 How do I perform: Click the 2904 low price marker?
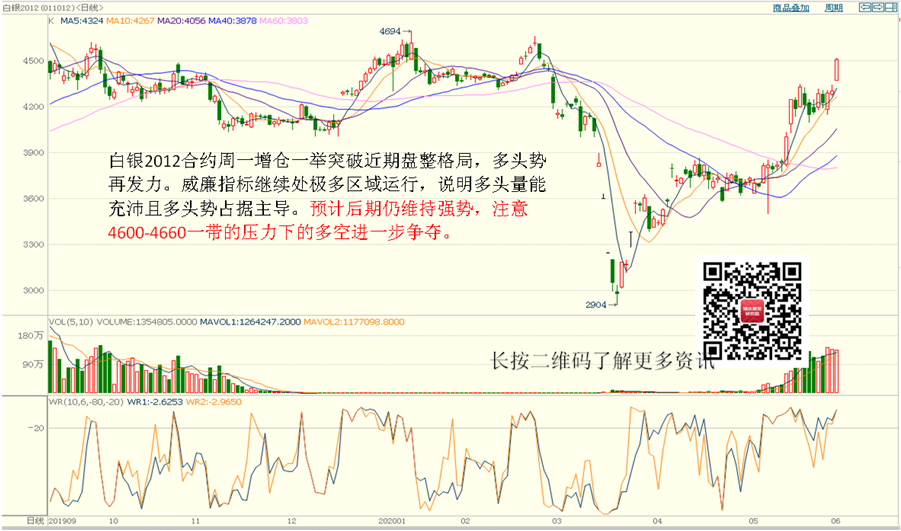[596, 305]
